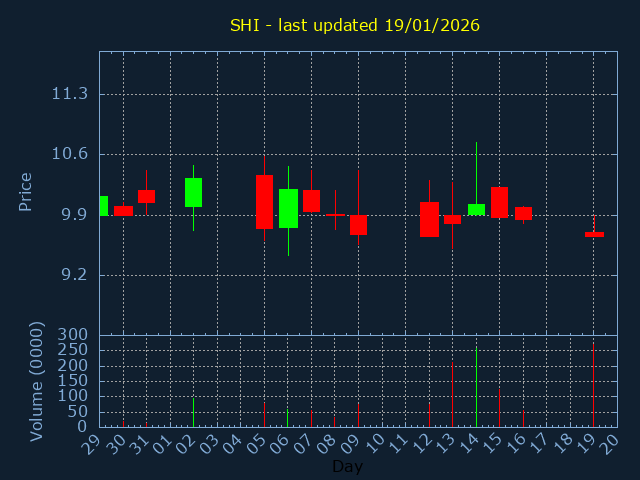
Task: Click the tall green volume bar on day 14
Action: (x=476, y=386)
